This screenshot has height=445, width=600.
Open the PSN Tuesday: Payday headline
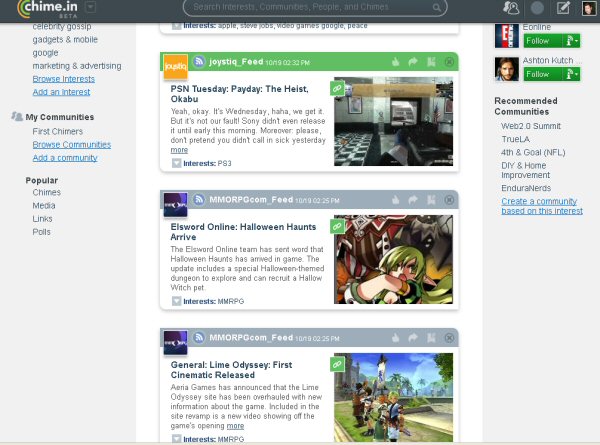[x=240, y=94]
